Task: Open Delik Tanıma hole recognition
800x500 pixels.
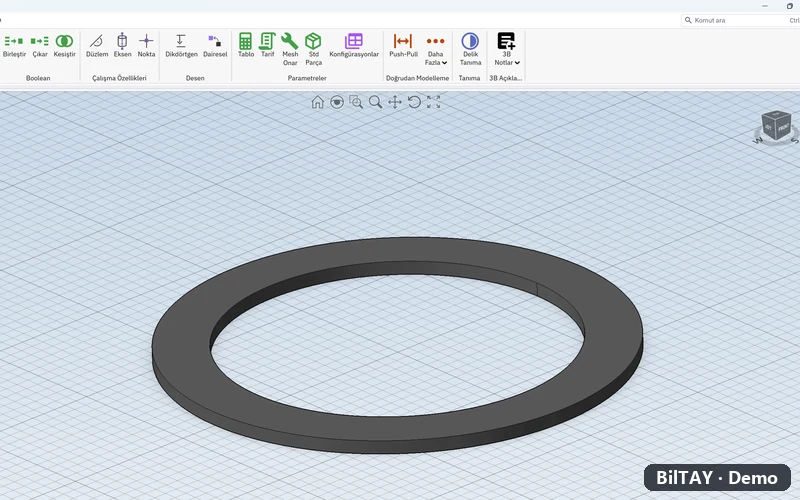Action: (470, 49)
